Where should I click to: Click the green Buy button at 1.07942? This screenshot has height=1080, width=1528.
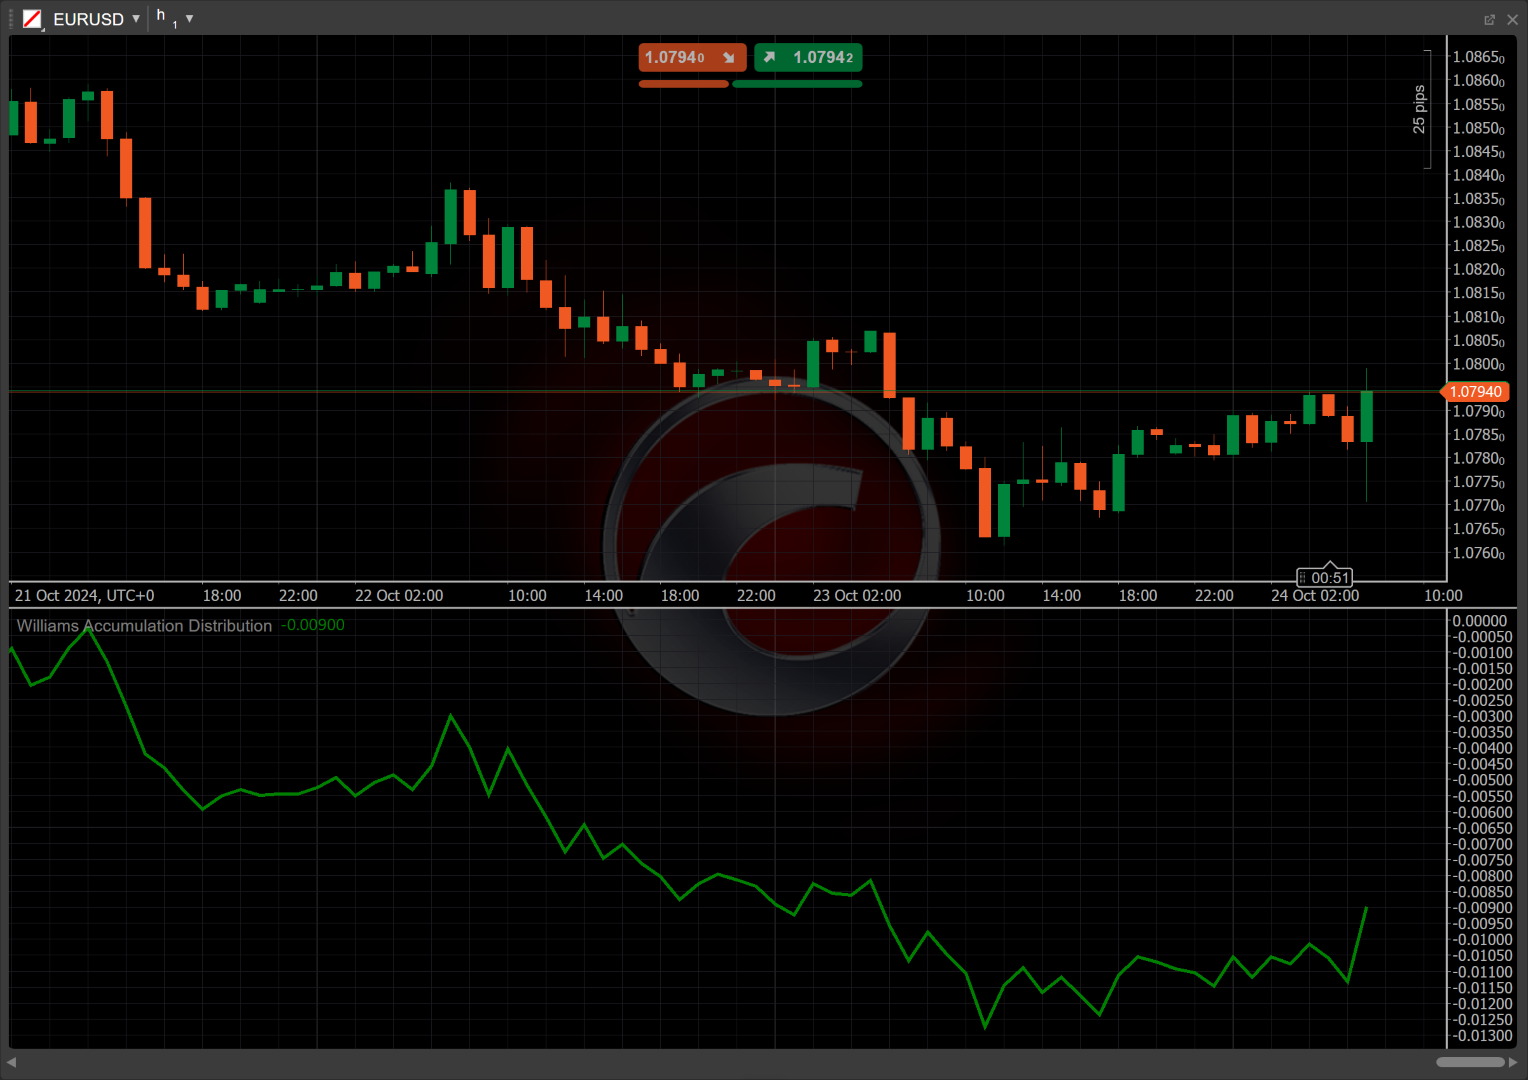(x=808, y=58)
